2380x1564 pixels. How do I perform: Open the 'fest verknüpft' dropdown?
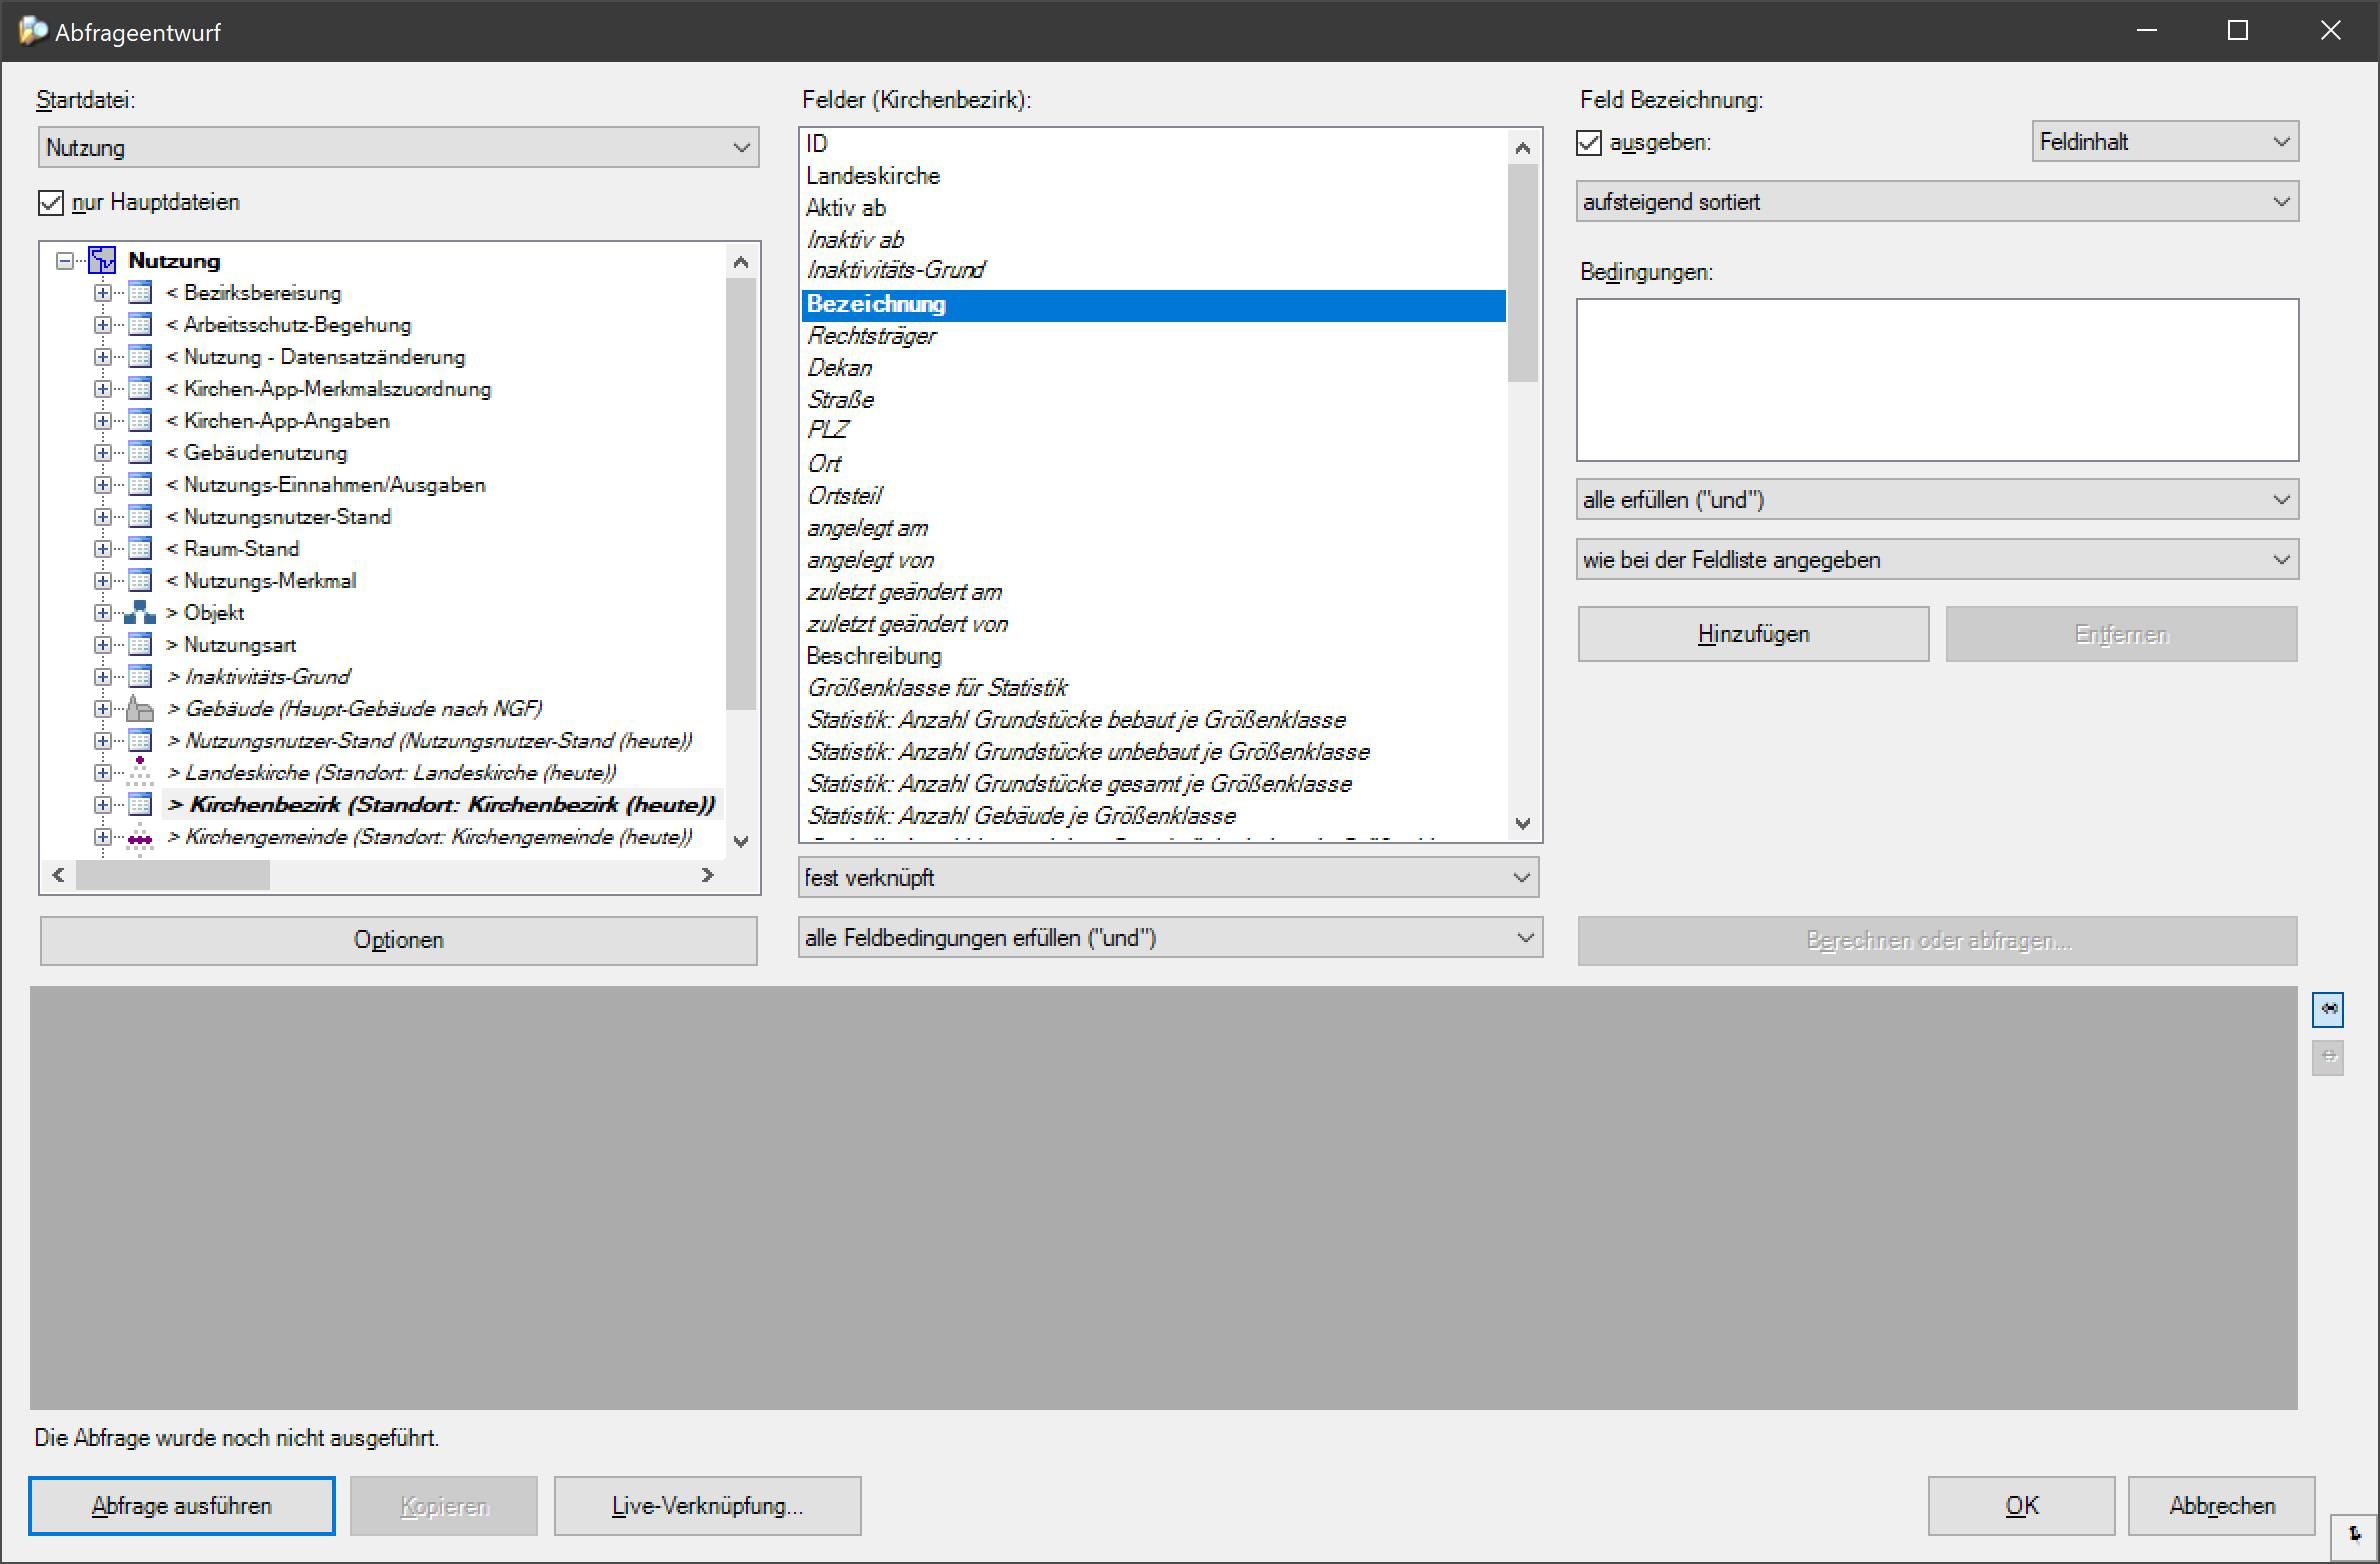coord(1168,878)
